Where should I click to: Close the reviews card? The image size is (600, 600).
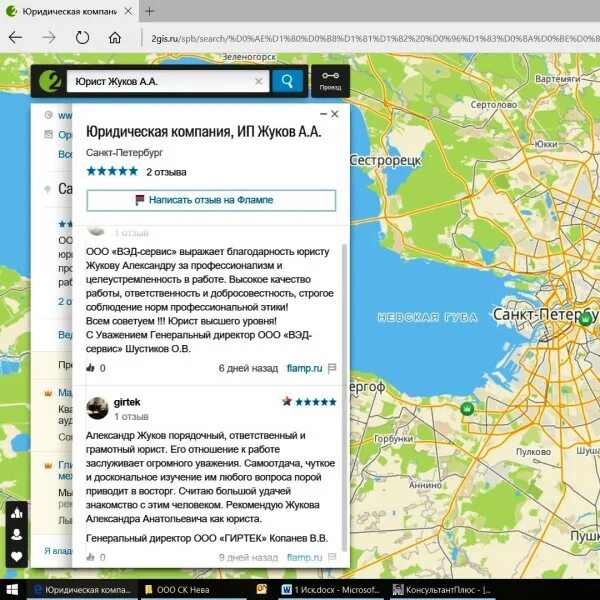click(335, 114)
